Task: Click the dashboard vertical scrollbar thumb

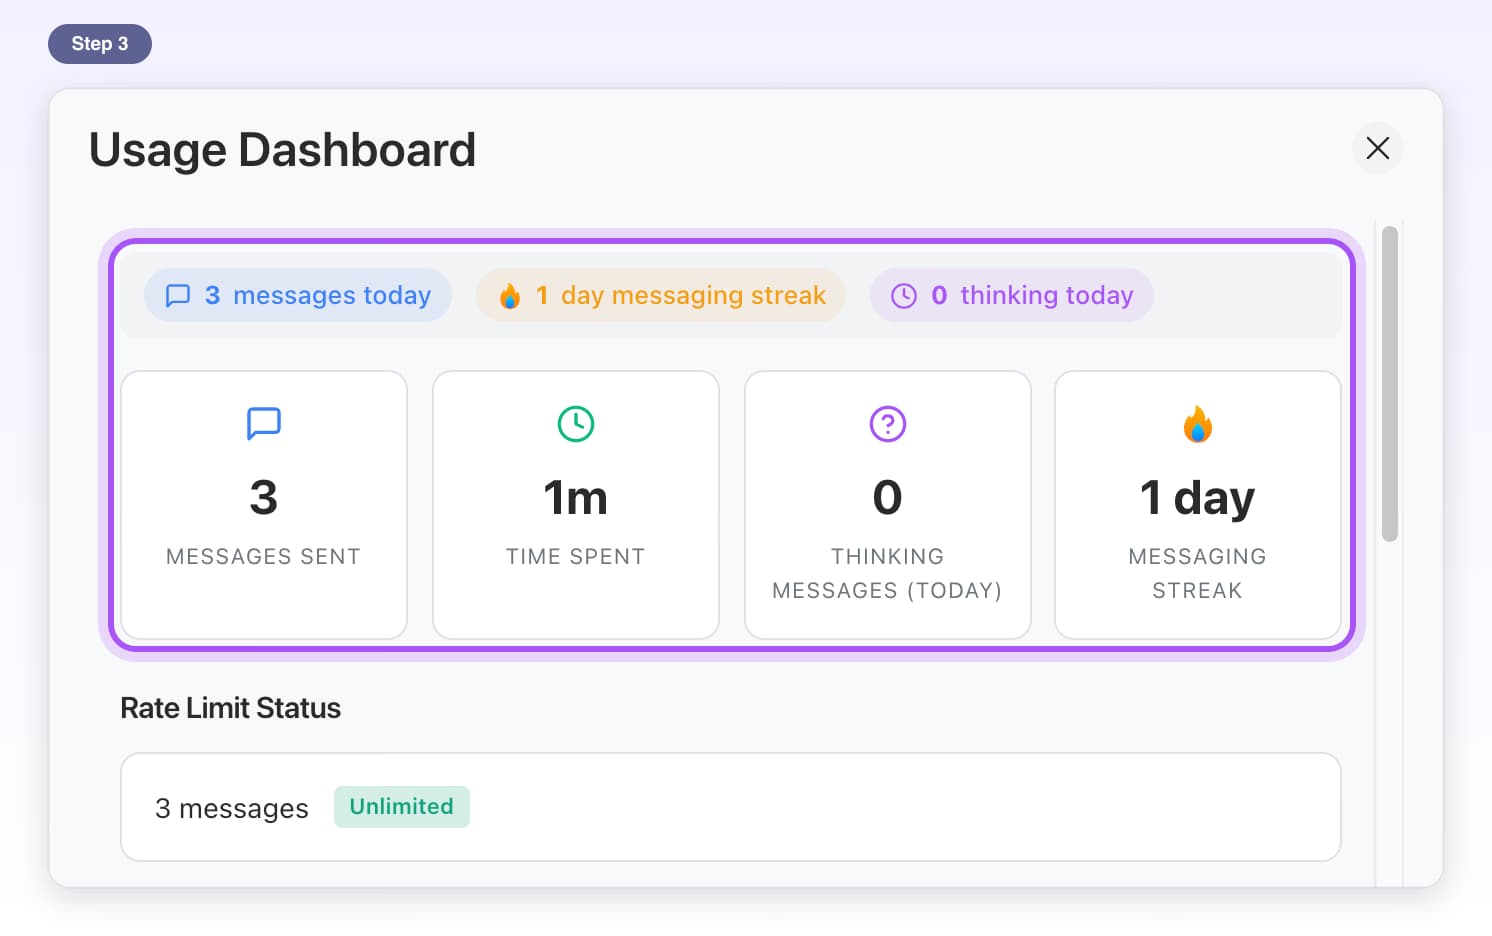Action: [1389, 384]
